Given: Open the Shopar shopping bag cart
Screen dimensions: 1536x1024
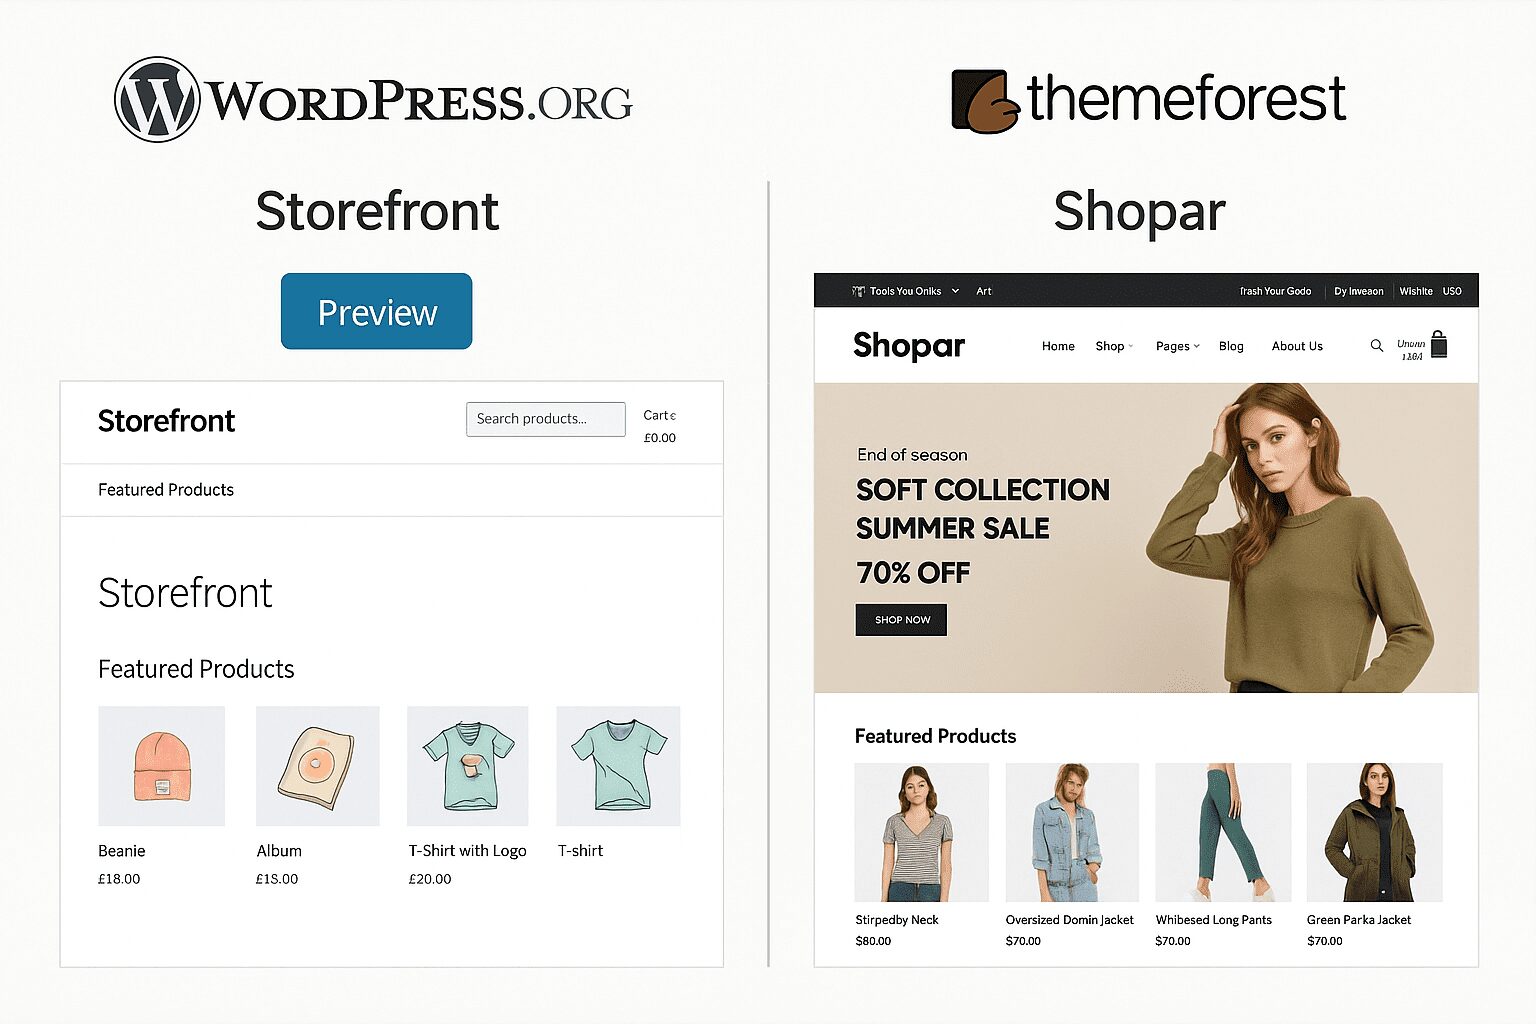Looking at the screenshot, I should (x=1439, y=345).
